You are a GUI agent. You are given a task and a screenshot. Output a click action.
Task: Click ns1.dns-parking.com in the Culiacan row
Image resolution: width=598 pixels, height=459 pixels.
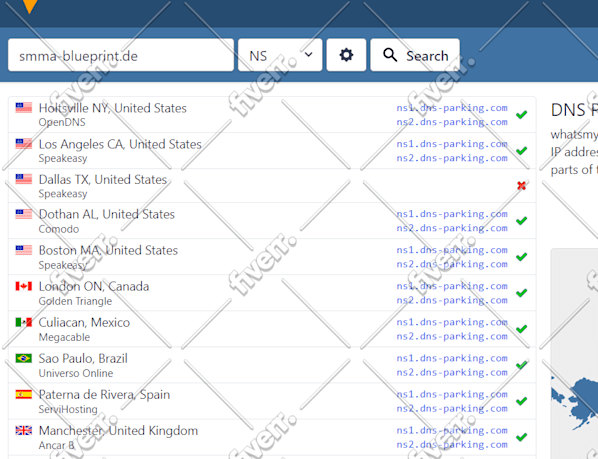coord(452,322)
